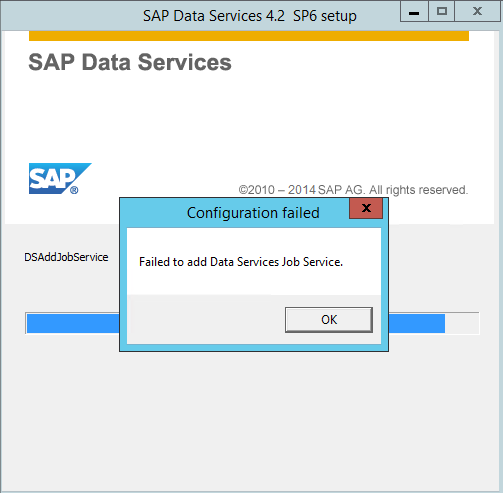The image size is (503, 493).
Task: Click OK in the Configuration failed dialog
Action: [329, 320]
